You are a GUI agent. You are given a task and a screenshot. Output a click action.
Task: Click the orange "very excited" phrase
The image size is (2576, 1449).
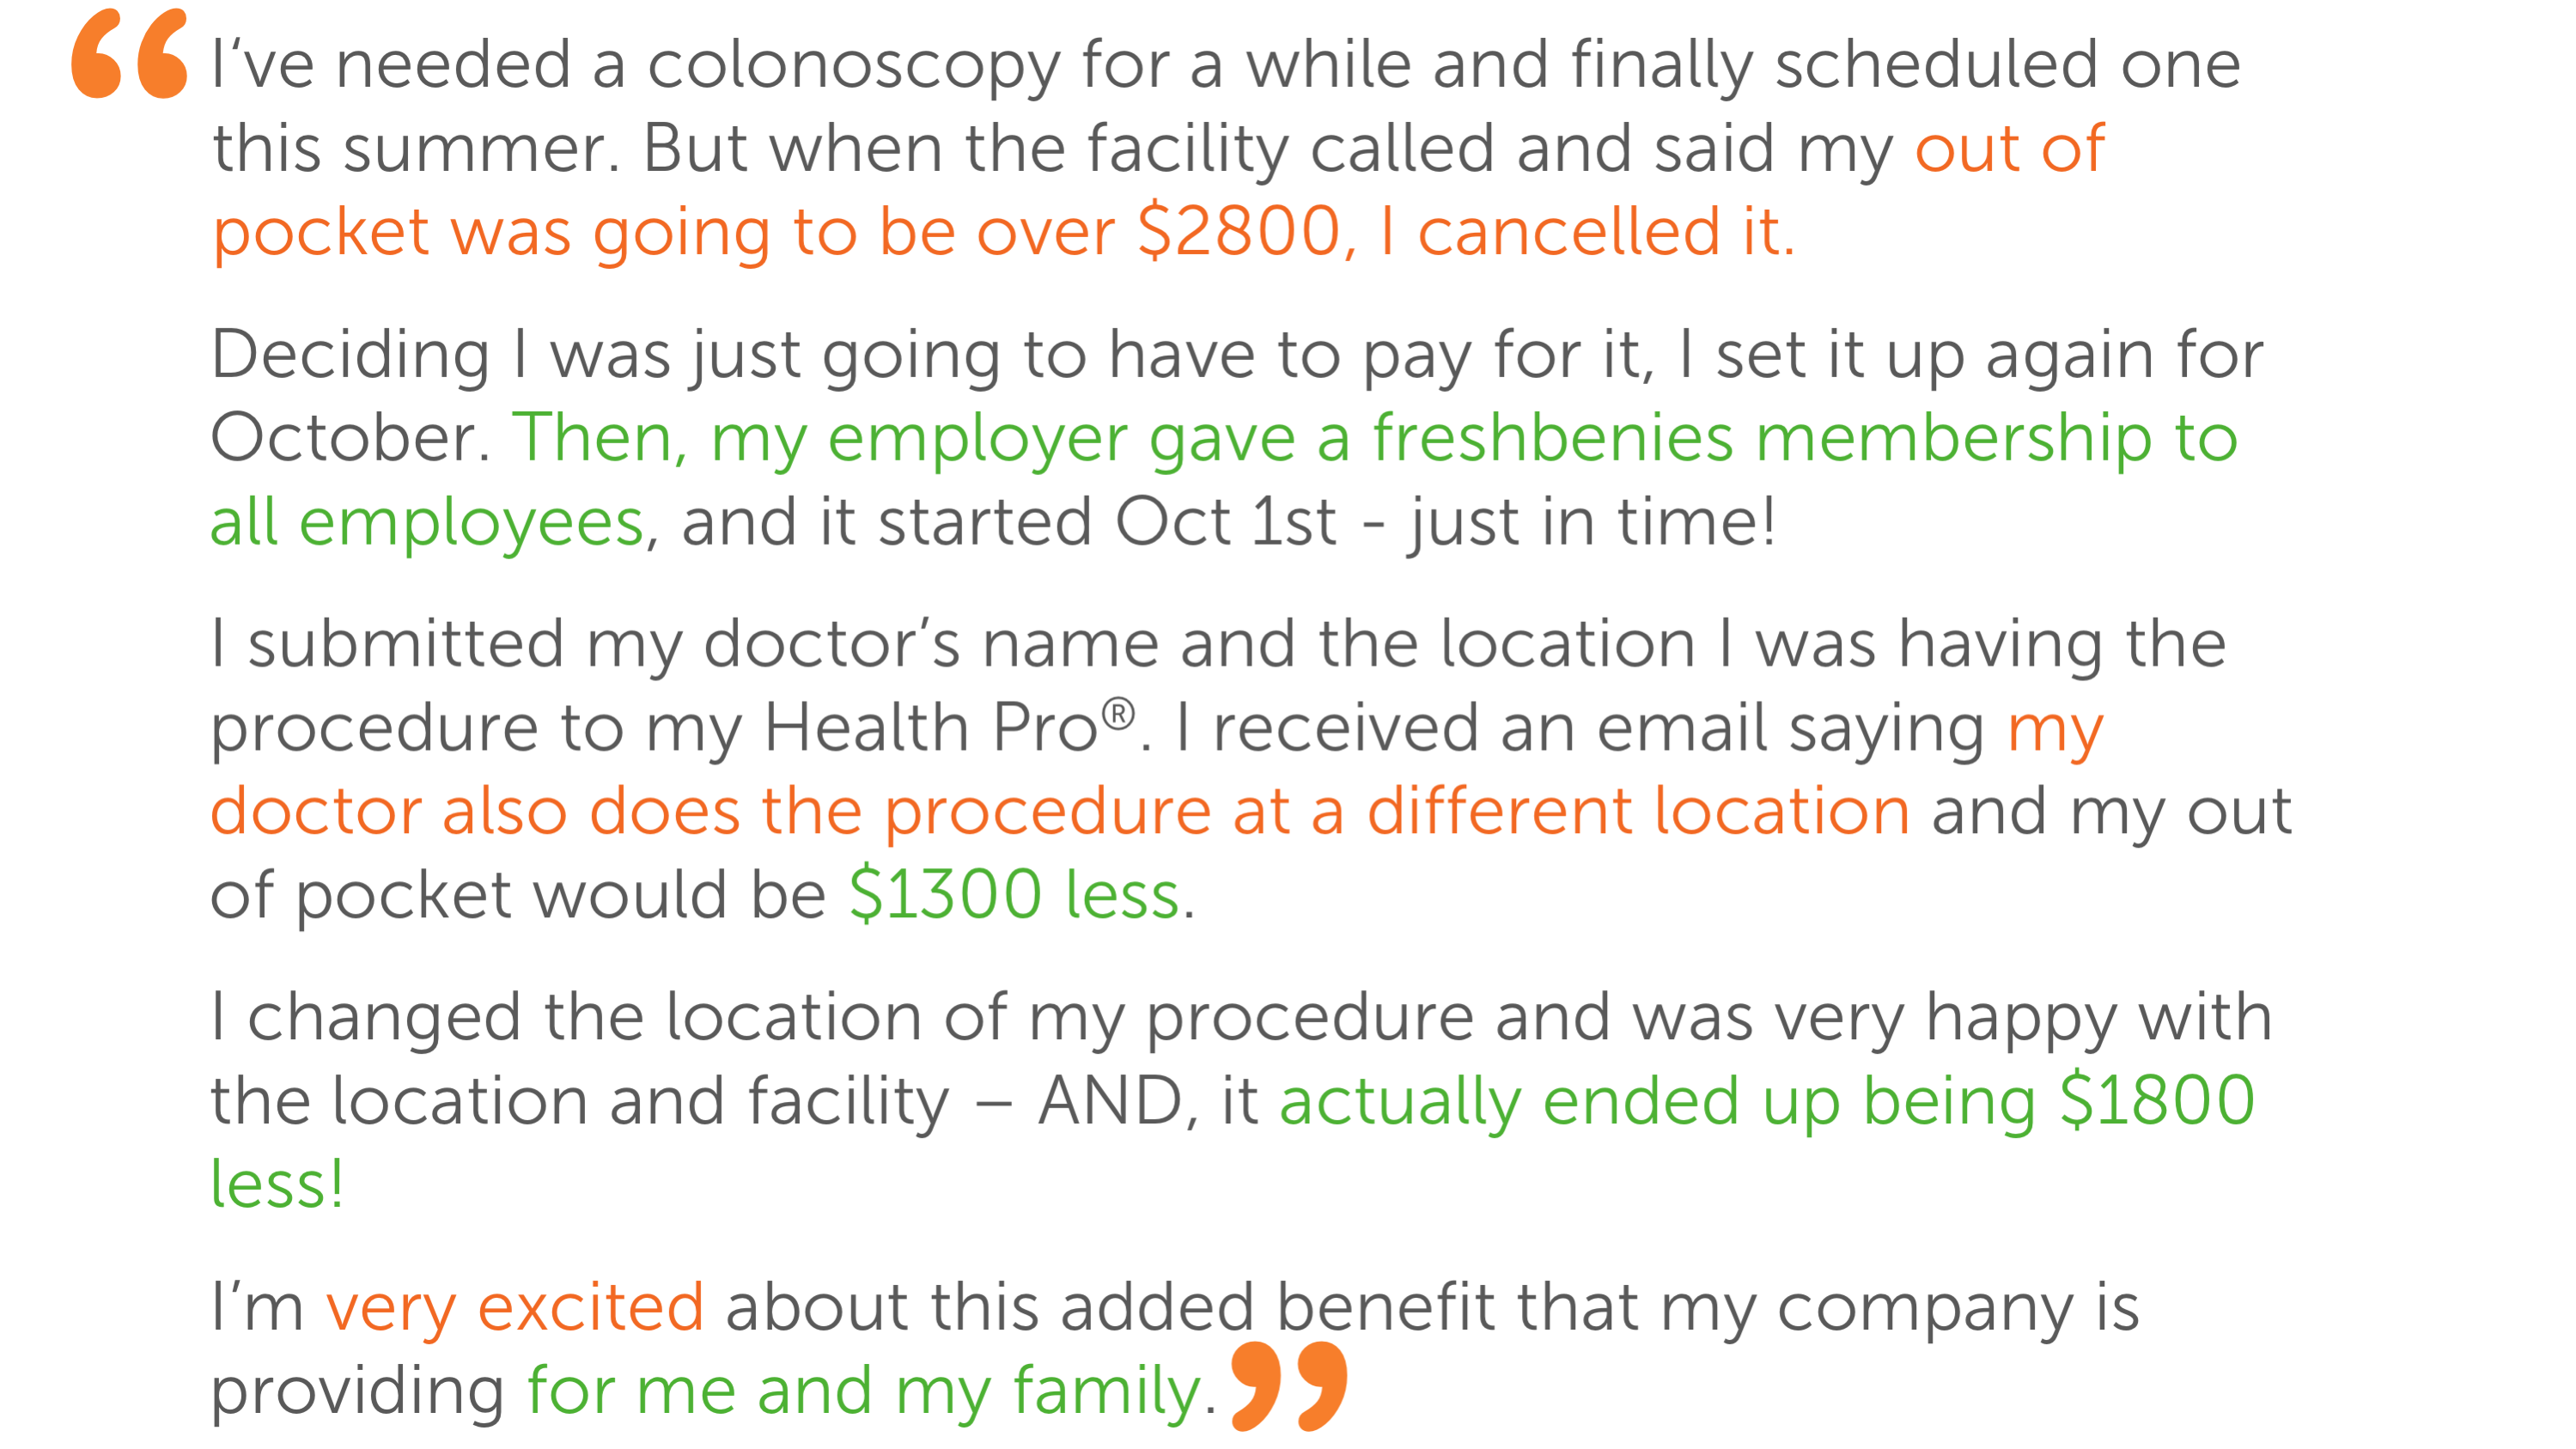tap(514, 1307)
